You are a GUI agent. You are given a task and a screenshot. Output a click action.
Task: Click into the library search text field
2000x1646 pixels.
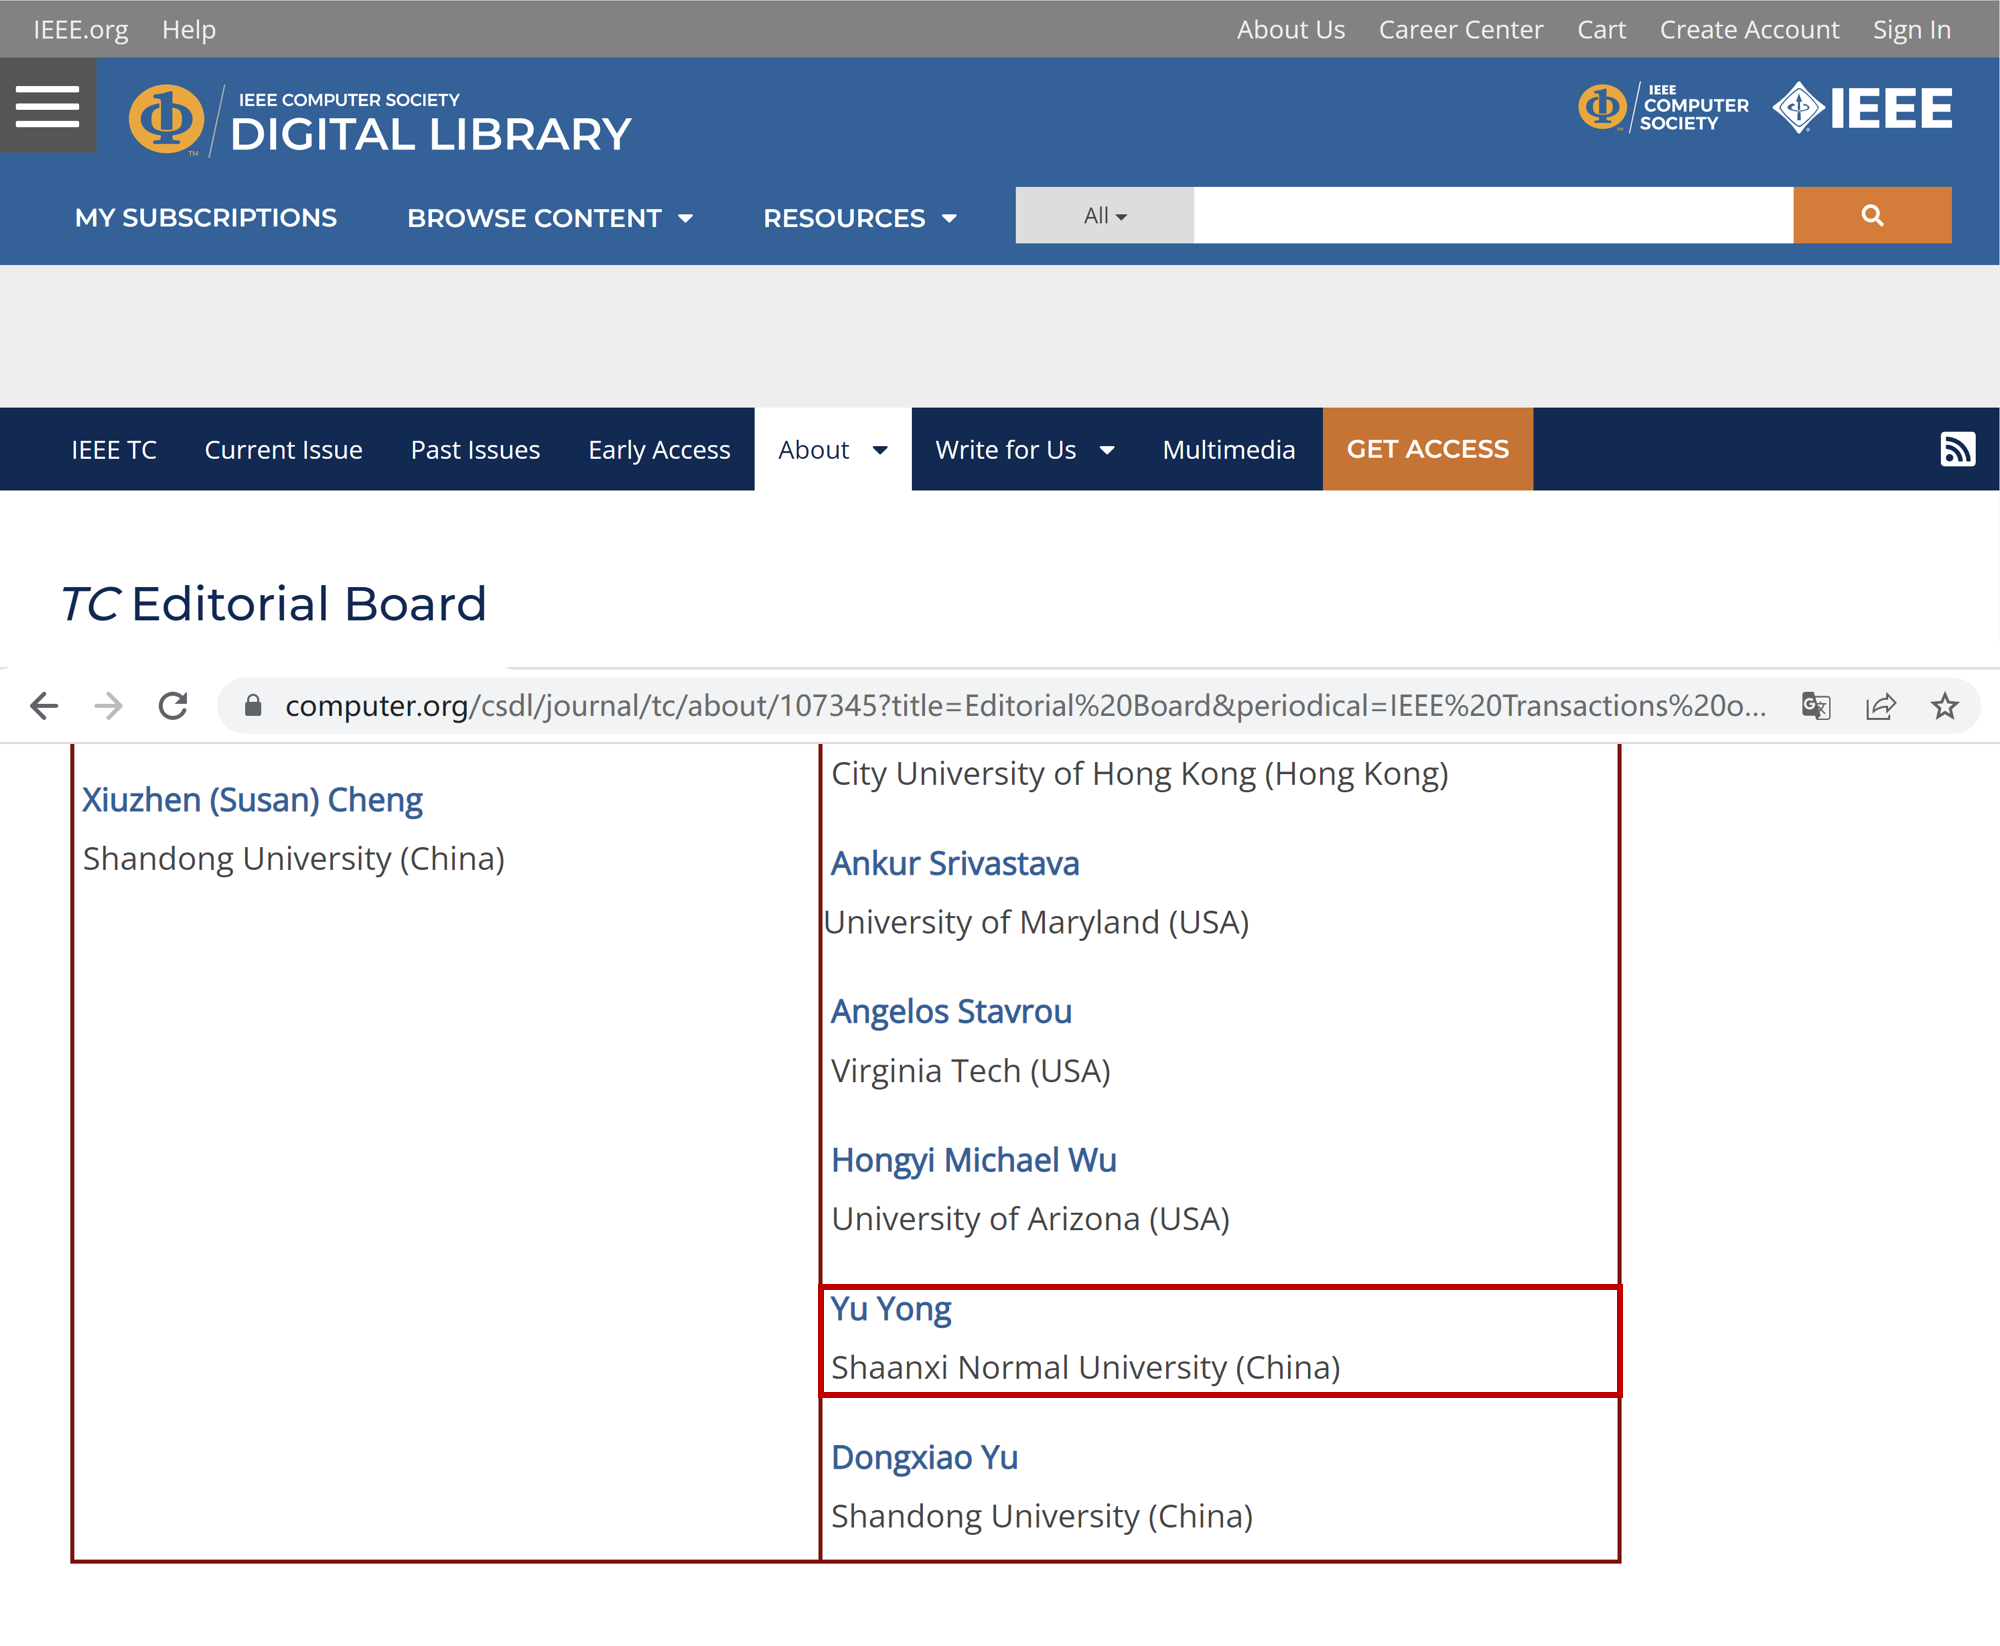(x=1492, y=215)
